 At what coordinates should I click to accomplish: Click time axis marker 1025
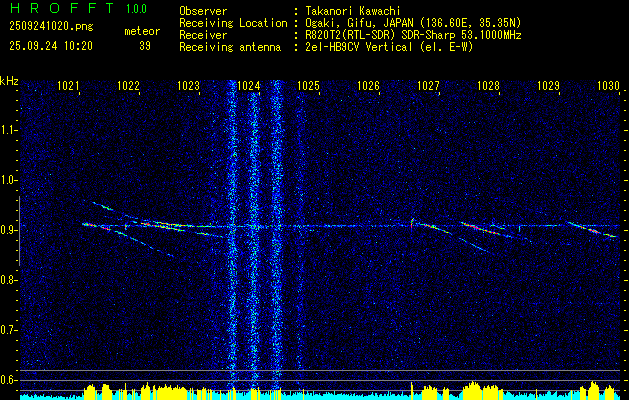[x=308, y=86]
